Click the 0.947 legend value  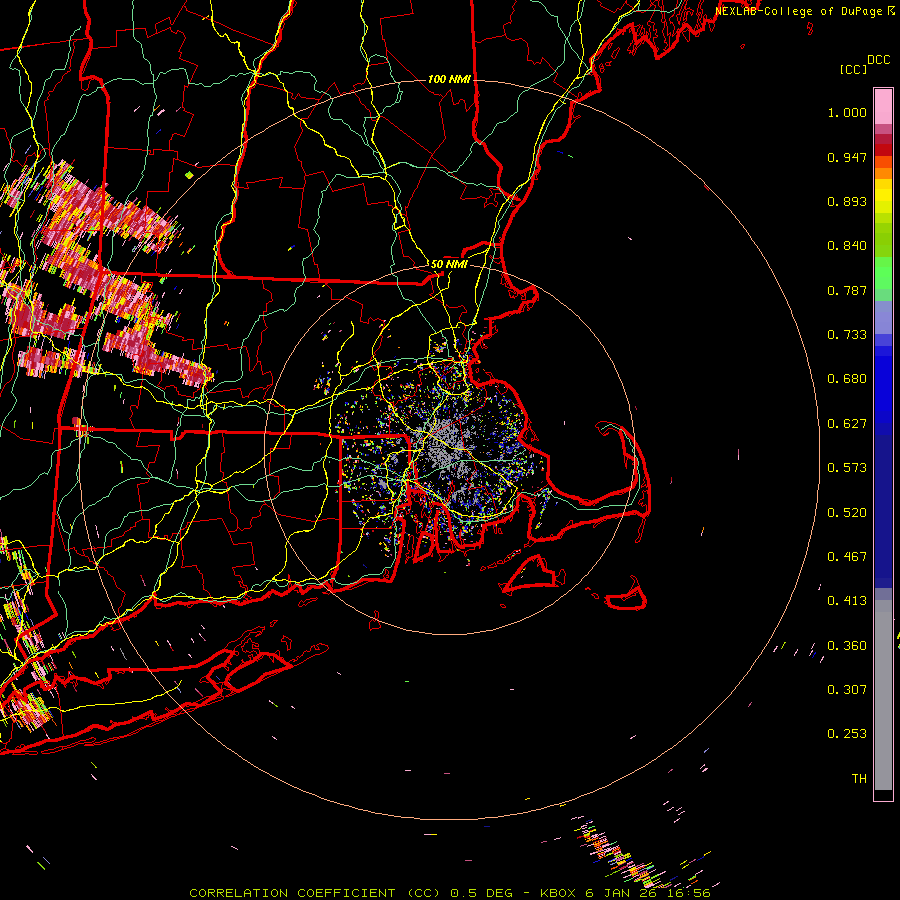pos(847,157)
